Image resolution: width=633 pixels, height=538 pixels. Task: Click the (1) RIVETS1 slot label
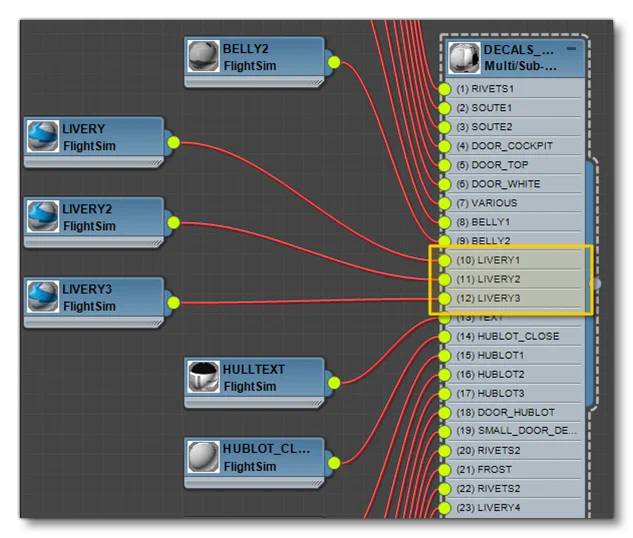tap(485, 89)
